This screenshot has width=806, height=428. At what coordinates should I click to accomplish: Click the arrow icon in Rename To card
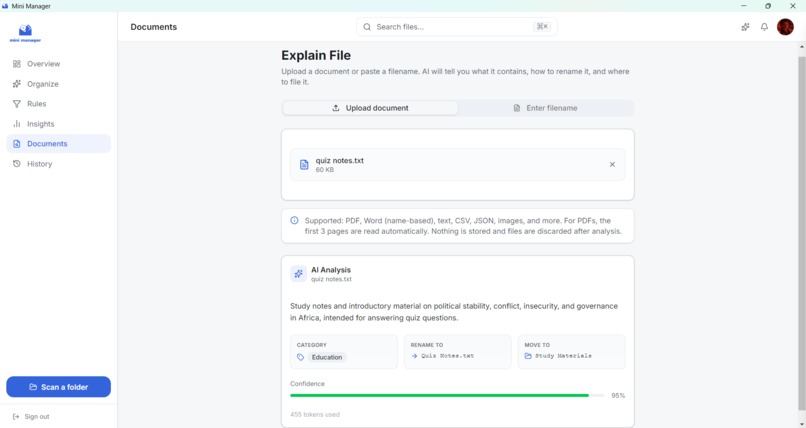(414, 356)
